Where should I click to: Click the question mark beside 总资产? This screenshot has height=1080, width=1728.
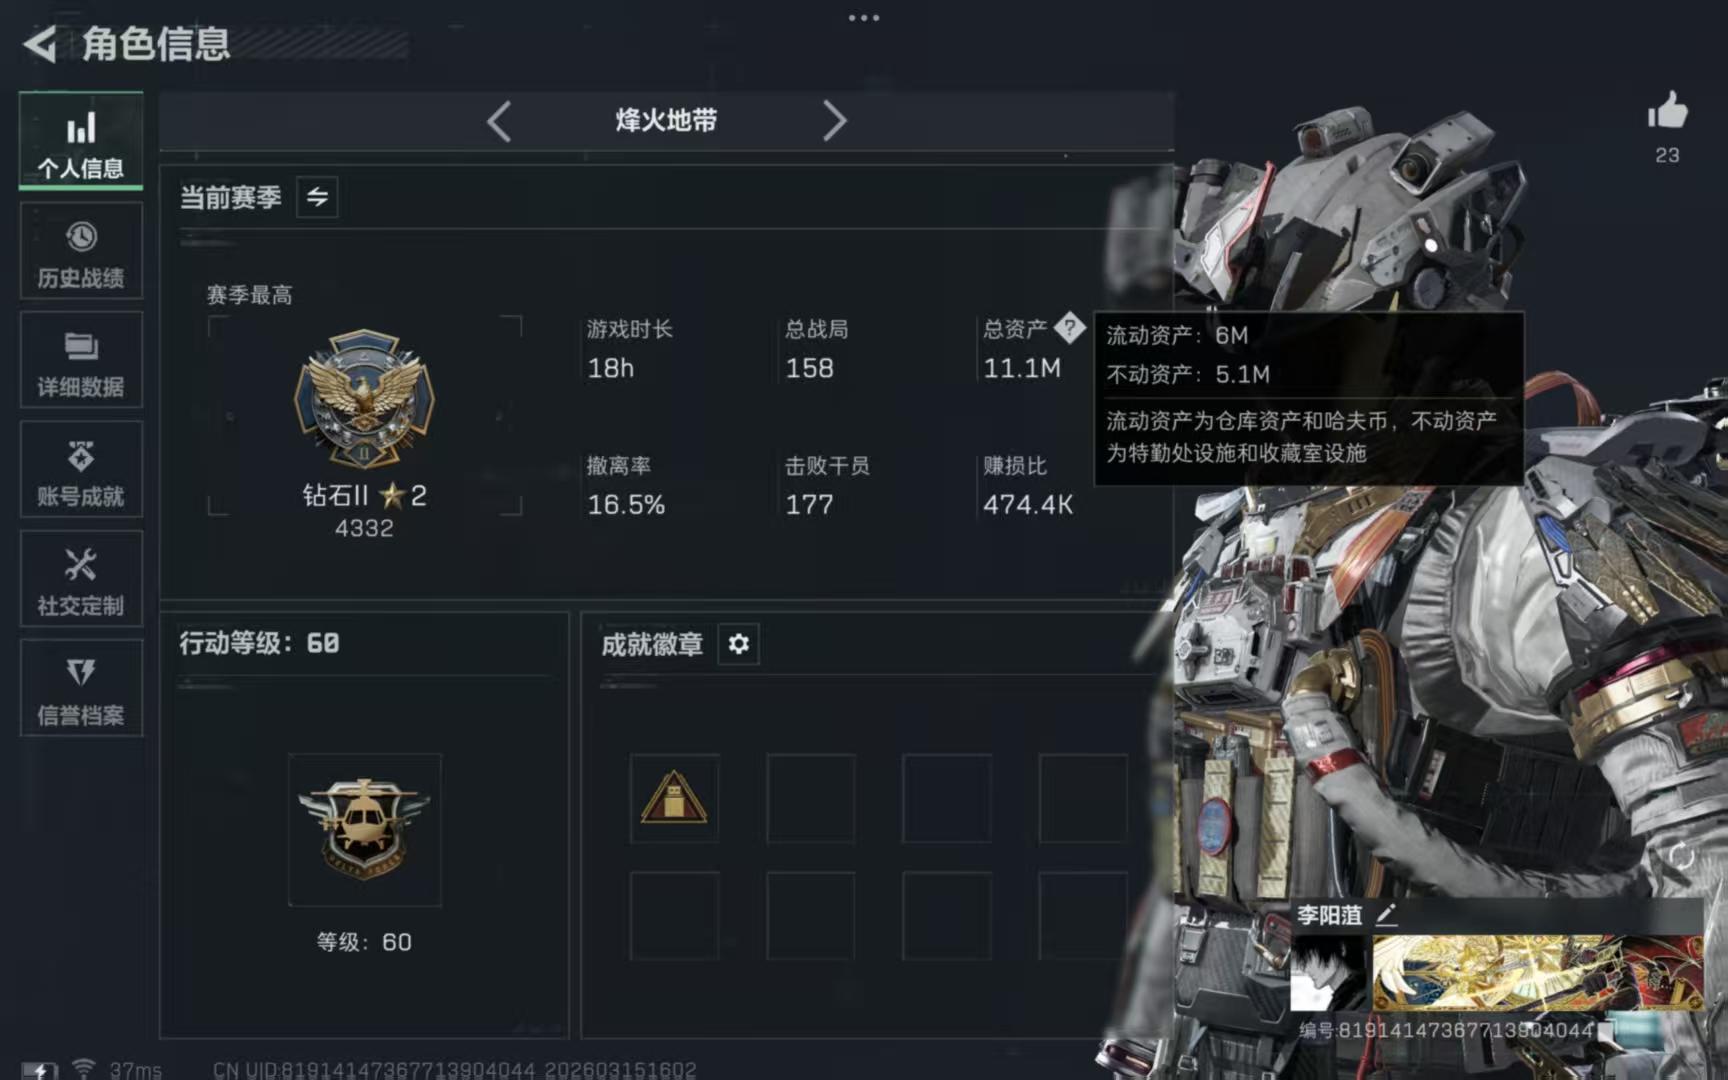pyautogui.click(x=1069, y=328)
